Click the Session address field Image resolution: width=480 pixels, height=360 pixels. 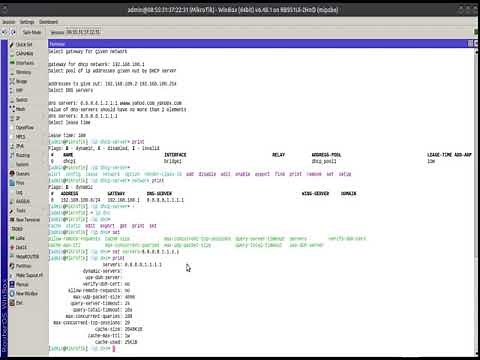coord(83,32)
